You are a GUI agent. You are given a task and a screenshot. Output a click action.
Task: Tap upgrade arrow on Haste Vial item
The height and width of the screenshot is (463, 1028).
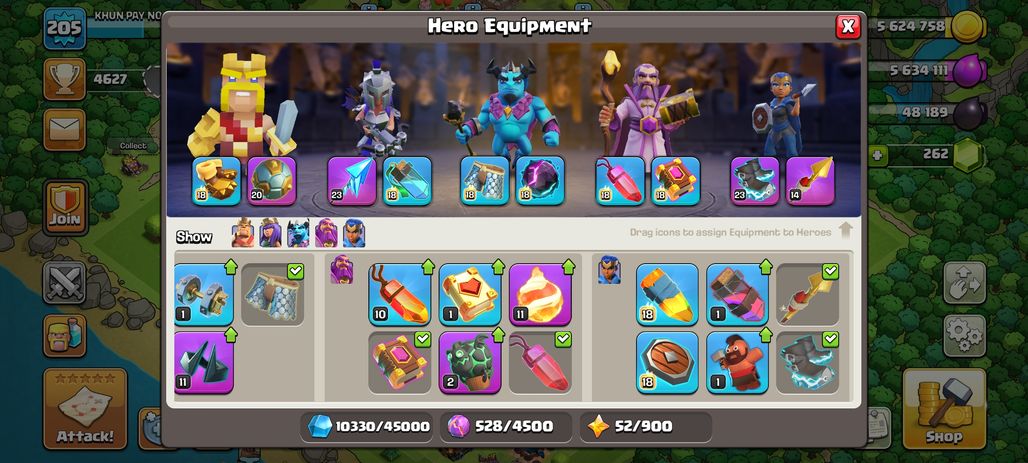pyautogui.click(x=766, y=267)
